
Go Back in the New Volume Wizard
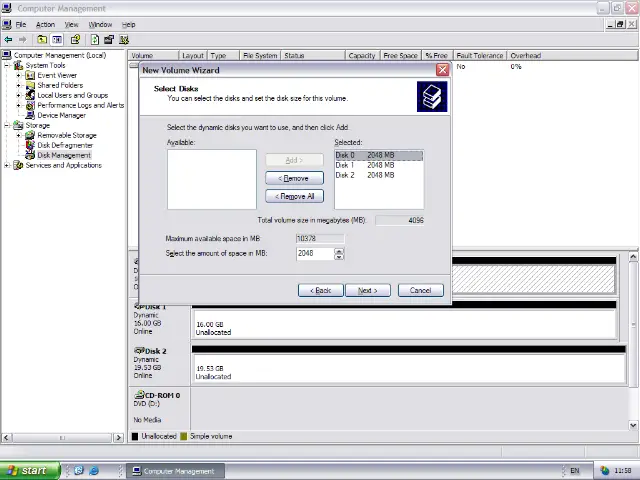[320, 290]
